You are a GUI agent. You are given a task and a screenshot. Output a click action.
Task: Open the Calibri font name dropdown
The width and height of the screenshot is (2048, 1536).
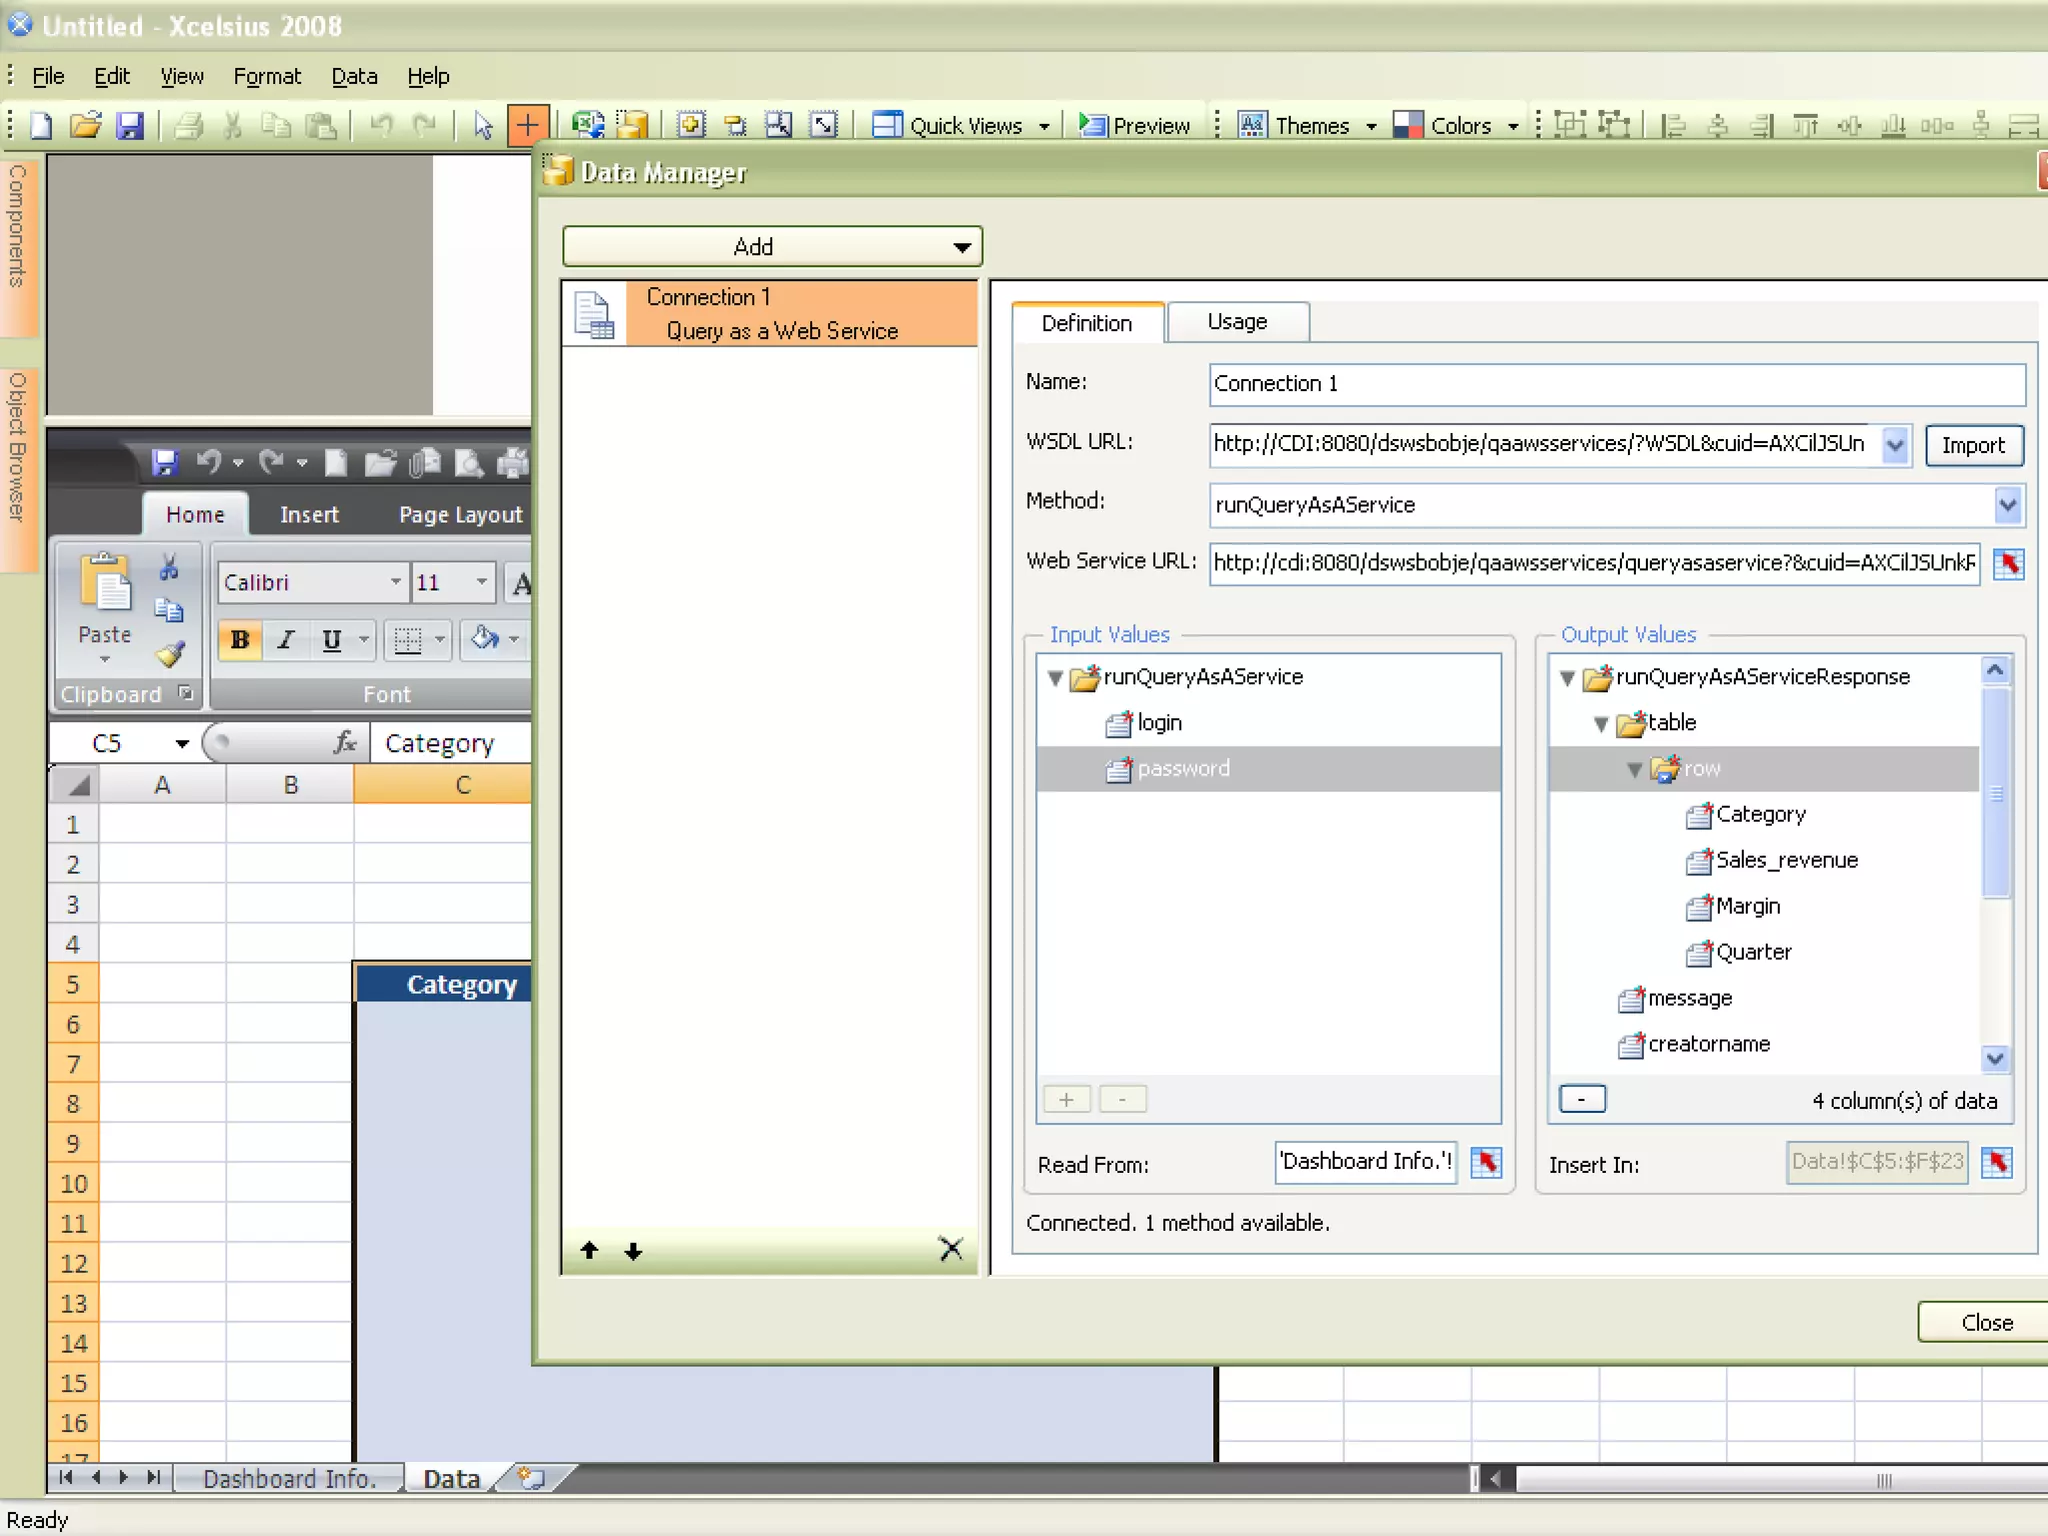(x=396, y=583)
